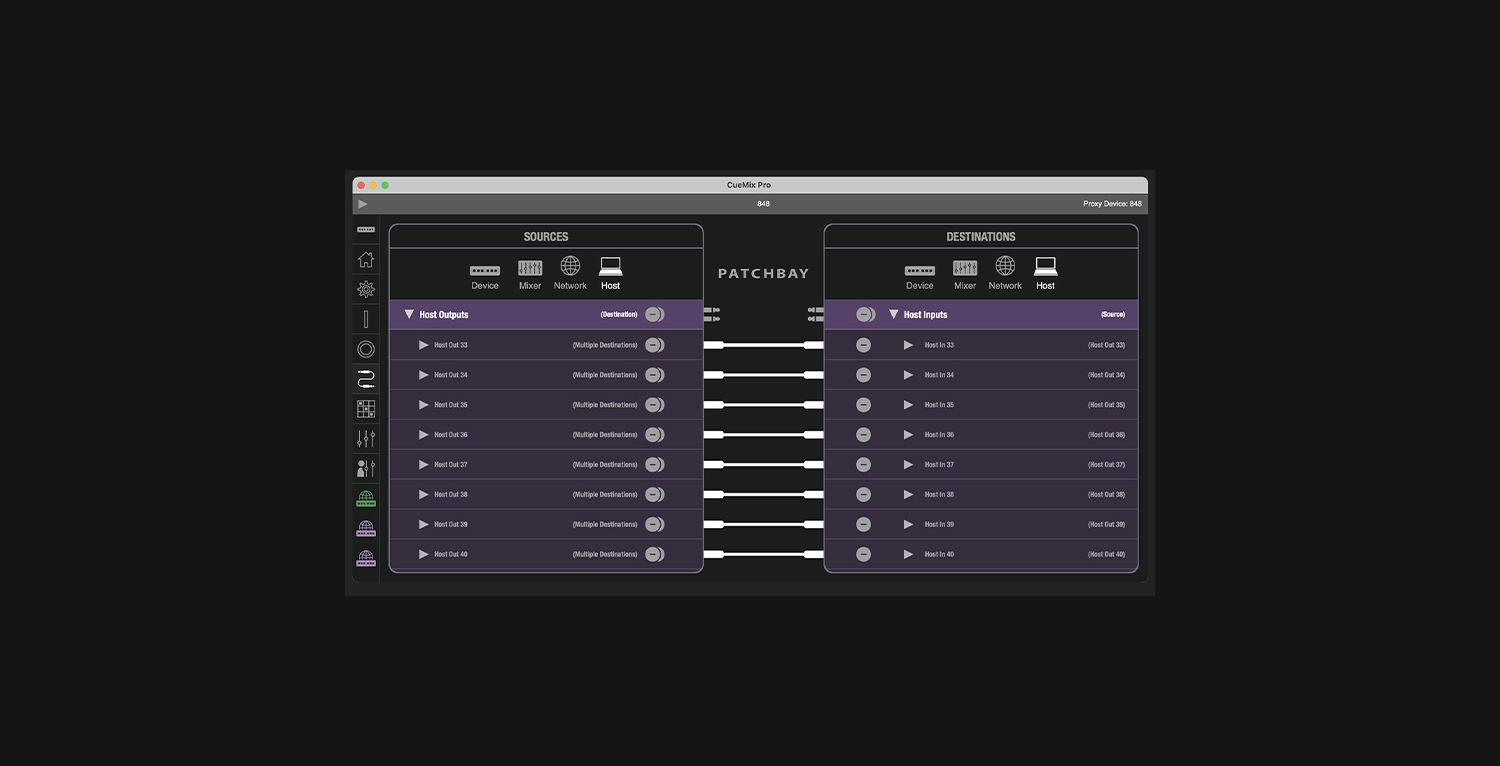Image resolution: width=1500 pixels, height=766 pixels.
Task: Remove the Host In 40 connection
Action: [863, 554]
